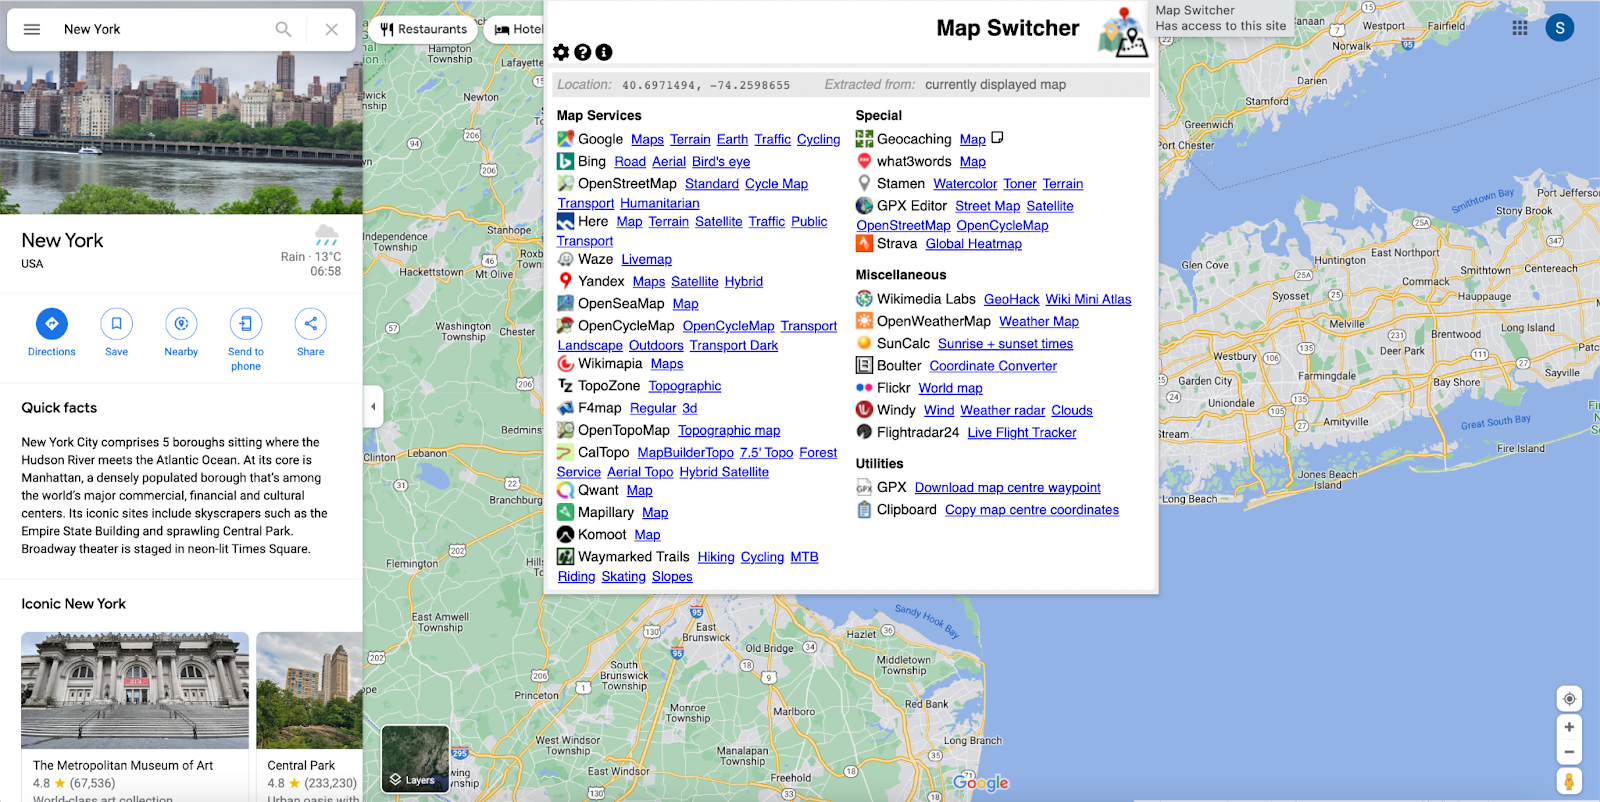Screen dimensions: 1600x802
Task: Open Yandex Hybrid map
Action: [x=744, y=282]
